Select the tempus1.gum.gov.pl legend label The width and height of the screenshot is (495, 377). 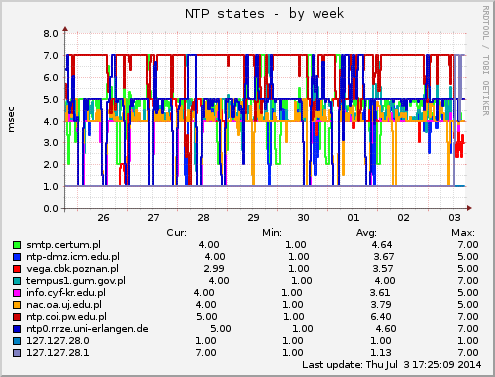point(76,281)
